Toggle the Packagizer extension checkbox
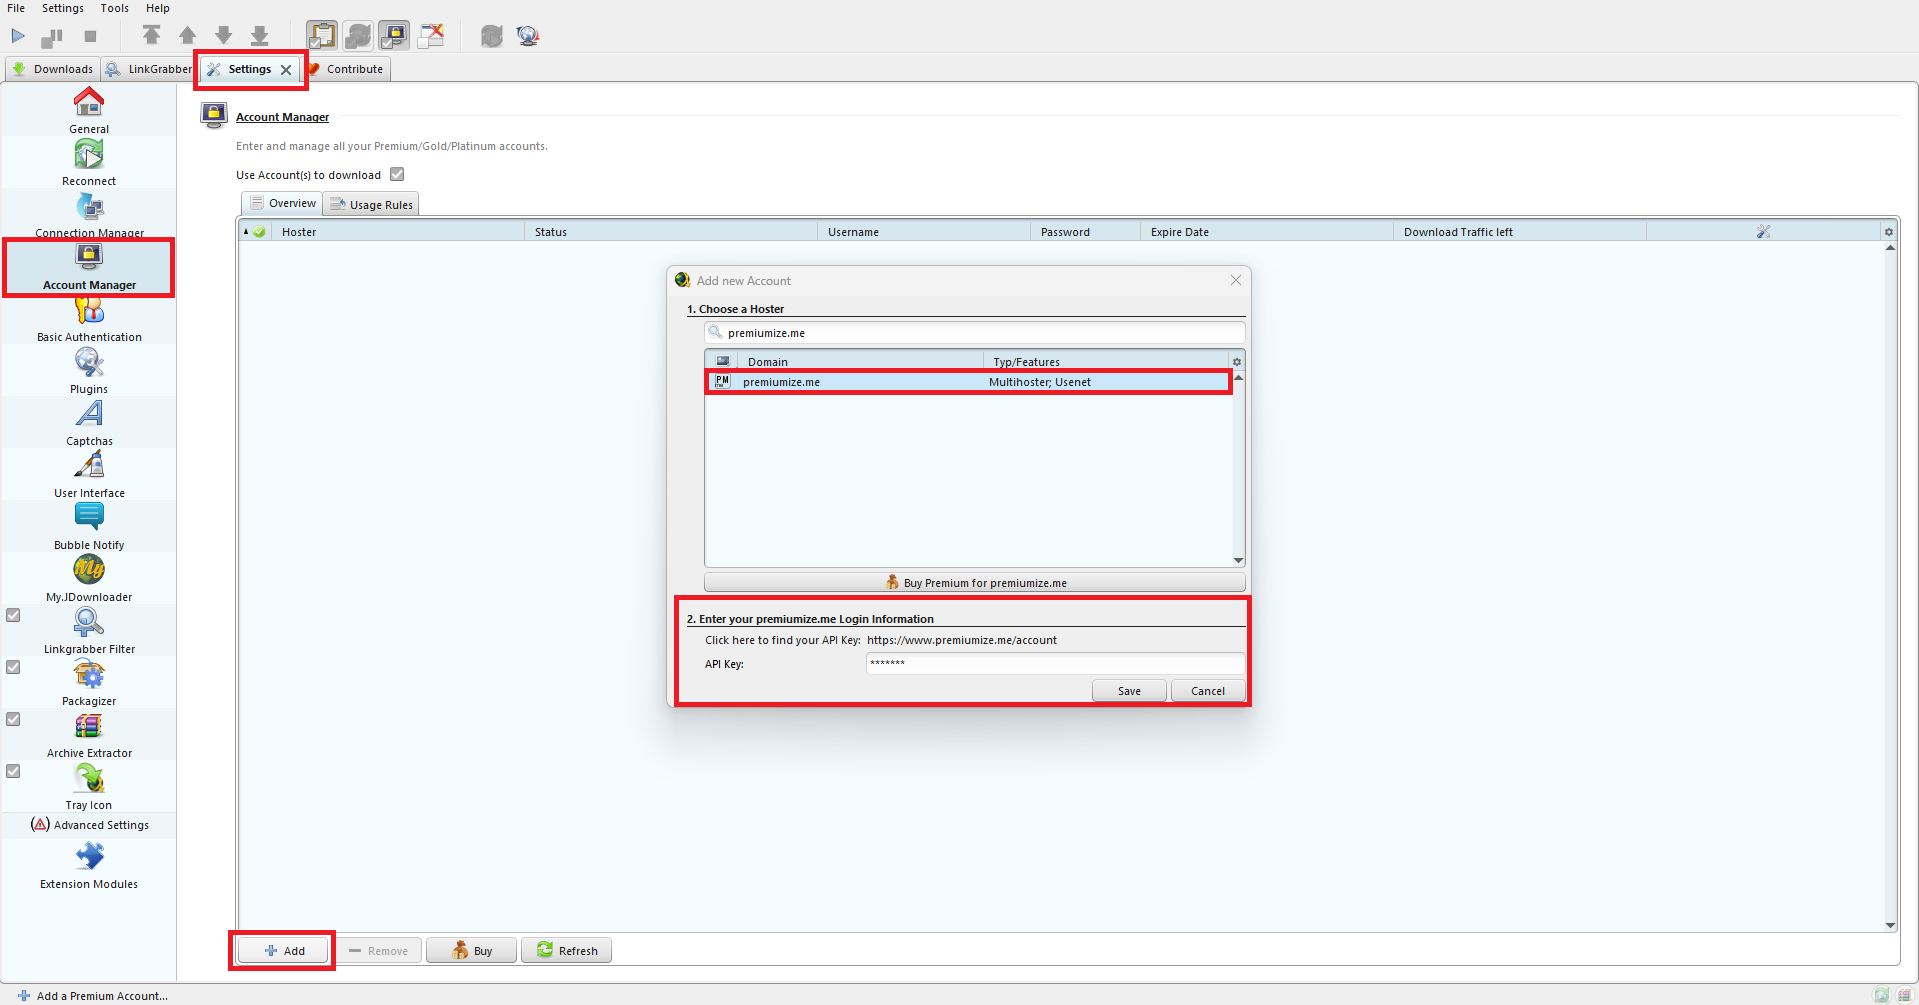This screenshot has width=1919, height=1005. tap(13, 667)
